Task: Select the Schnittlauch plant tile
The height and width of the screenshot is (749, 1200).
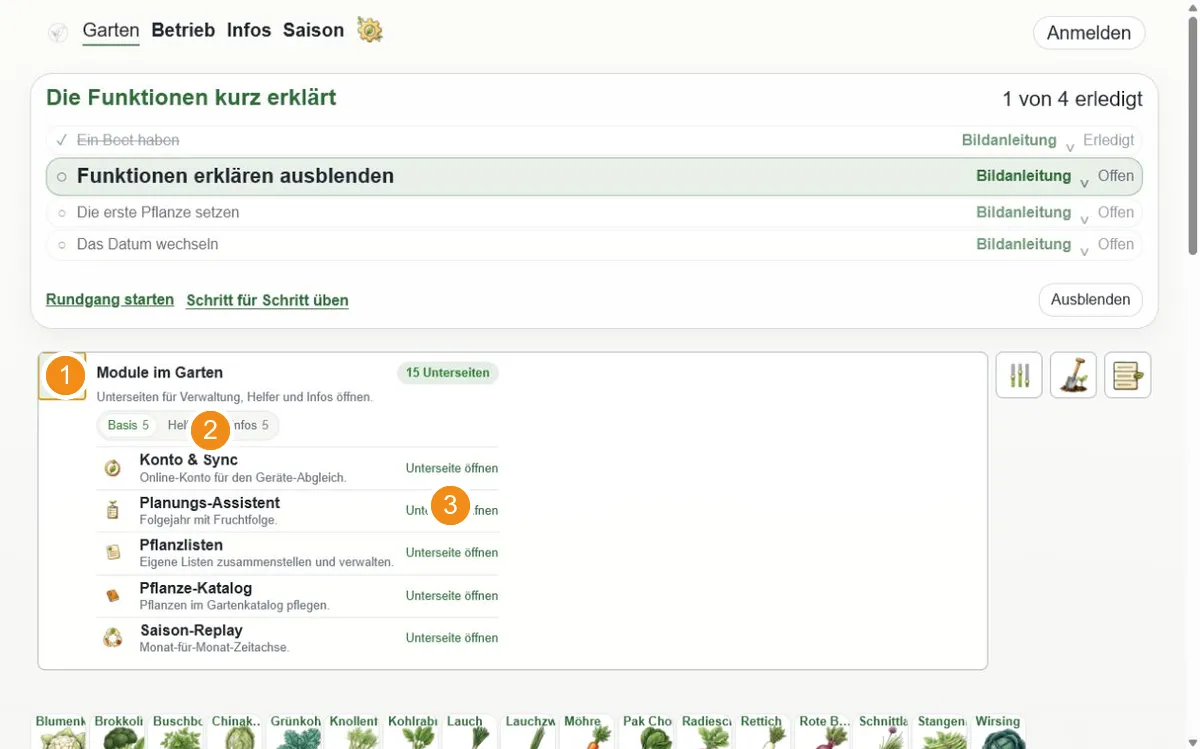Action: coord(882,732)
